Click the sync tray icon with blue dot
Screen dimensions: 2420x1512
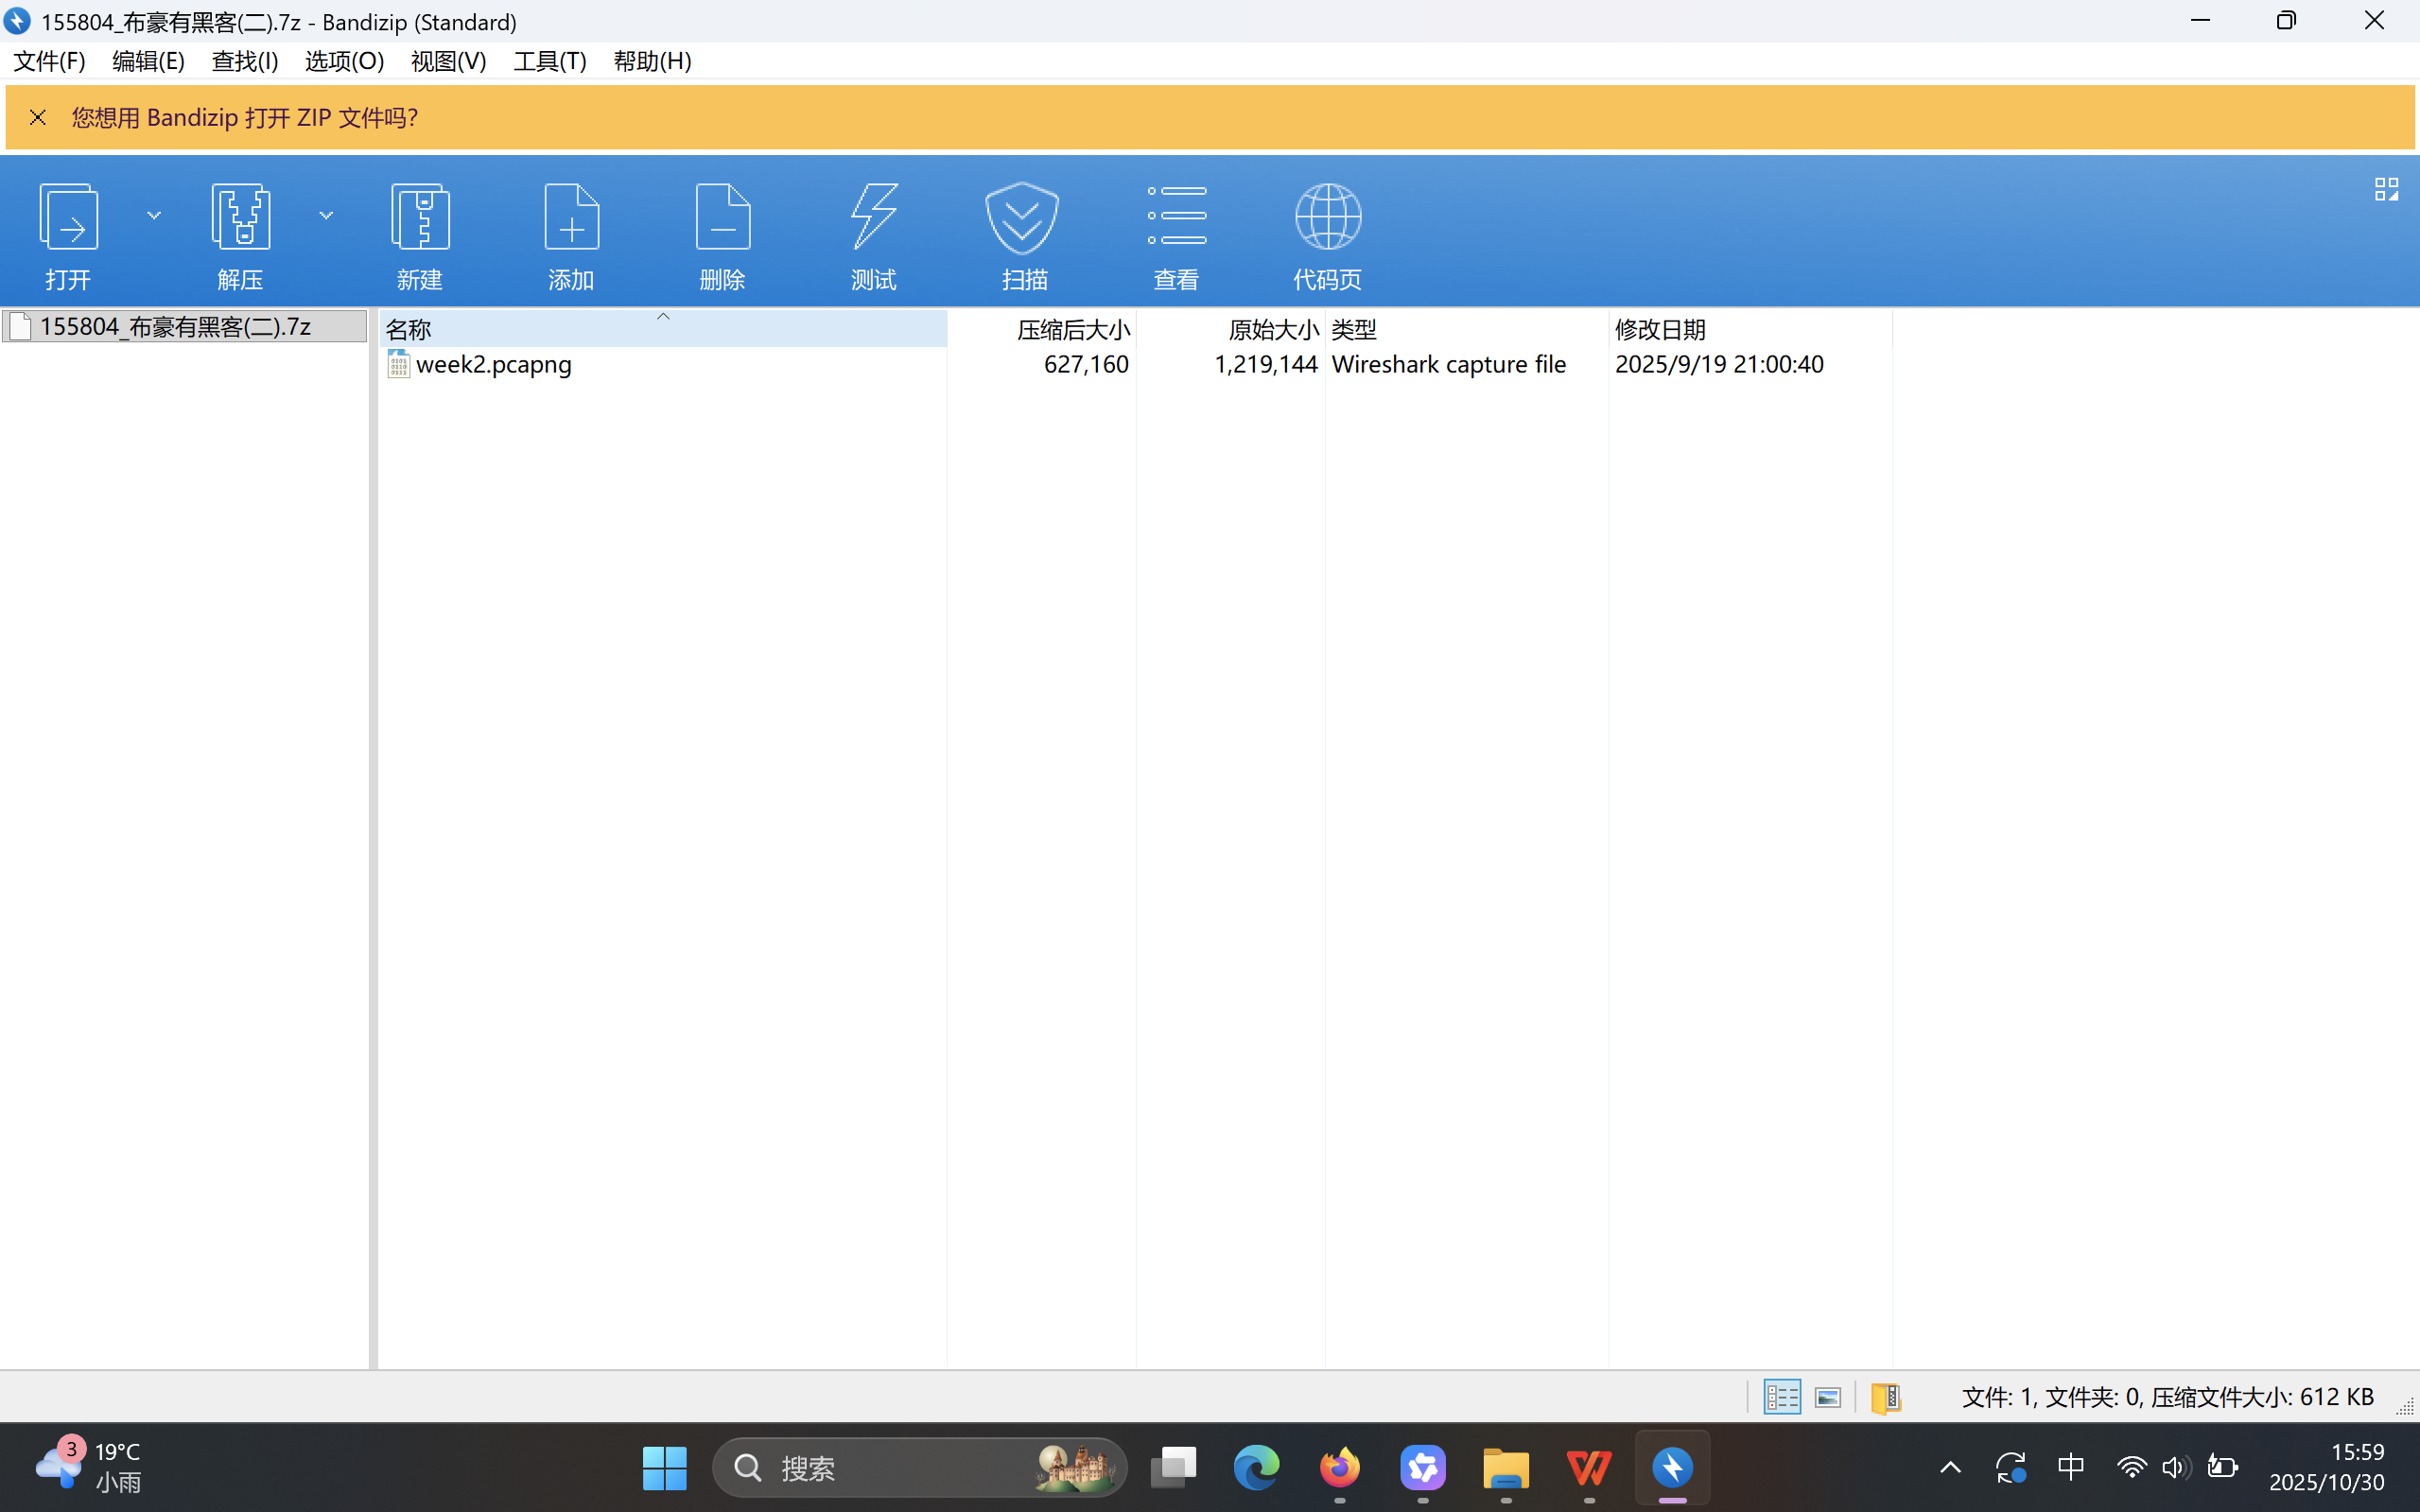(2010, 1467)
